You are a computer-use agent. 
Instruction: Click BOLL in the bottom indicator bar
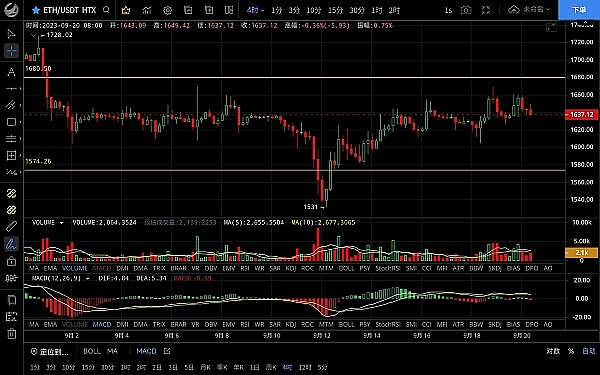coord(92,351)
